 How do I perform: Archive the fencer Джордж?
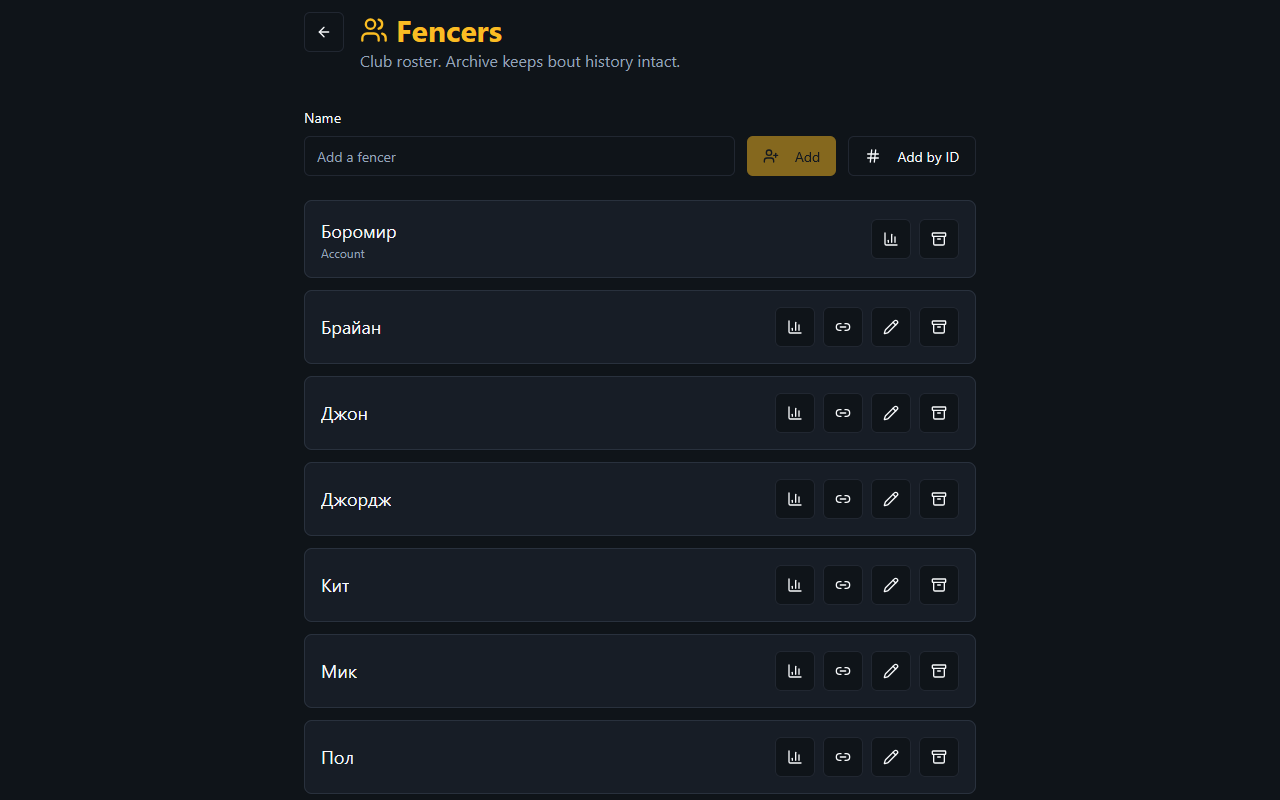(939, 499)
